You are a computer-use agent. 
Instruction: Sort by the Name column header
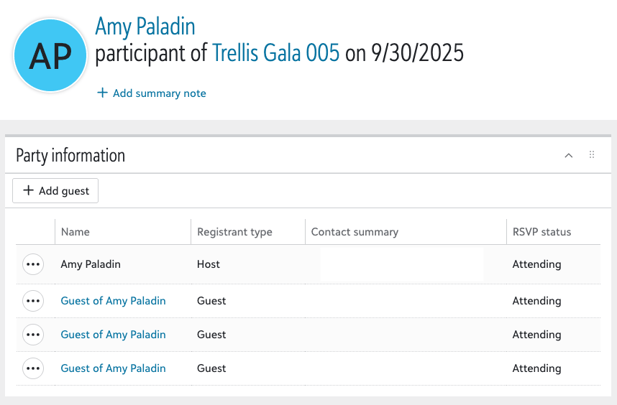(75, 232)
